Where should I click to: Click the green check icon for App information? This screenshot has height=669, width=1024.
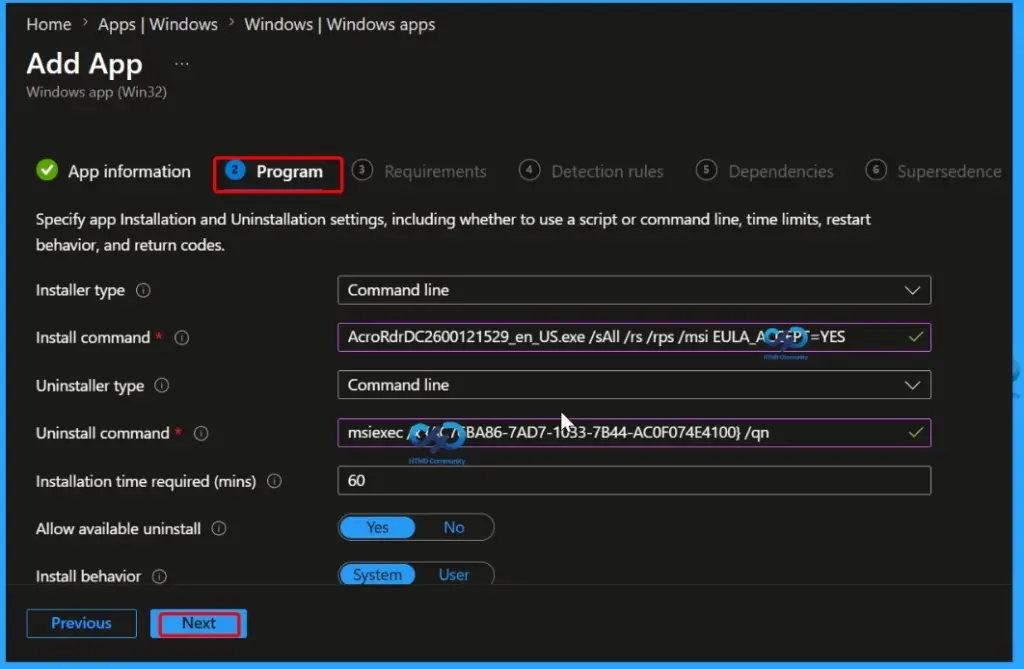(47, 171)
